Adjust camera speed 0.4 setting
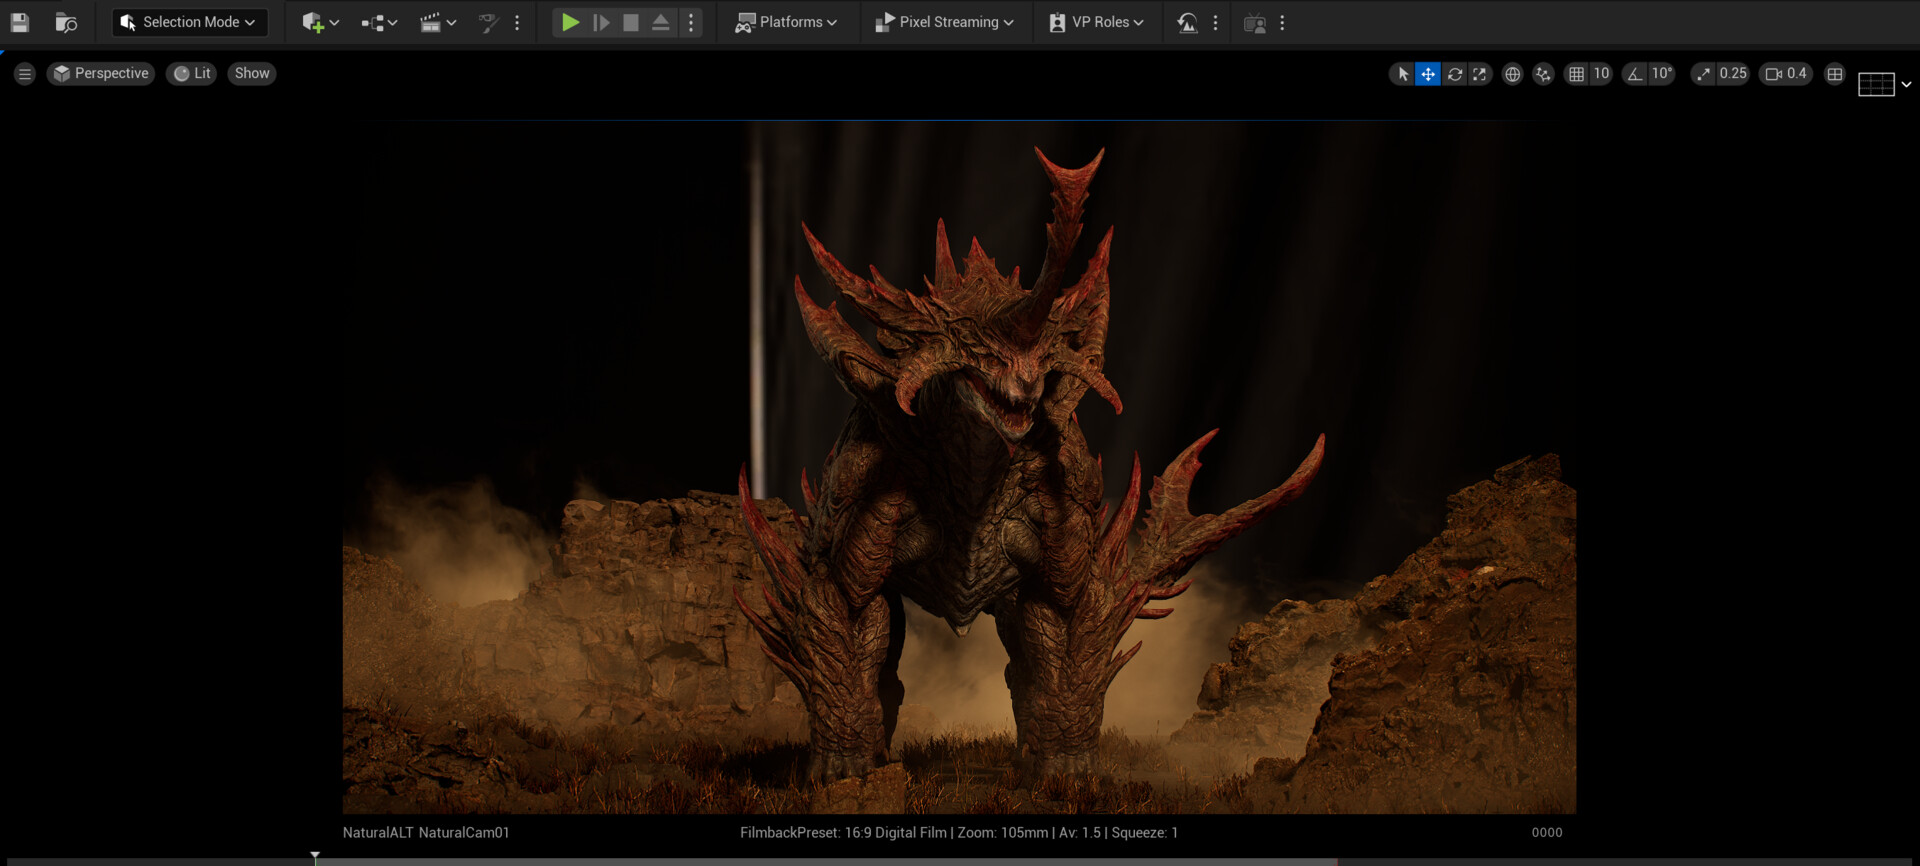Image resolution: width=1920 pixels, height=866 pixels. tap(1786, 74)
